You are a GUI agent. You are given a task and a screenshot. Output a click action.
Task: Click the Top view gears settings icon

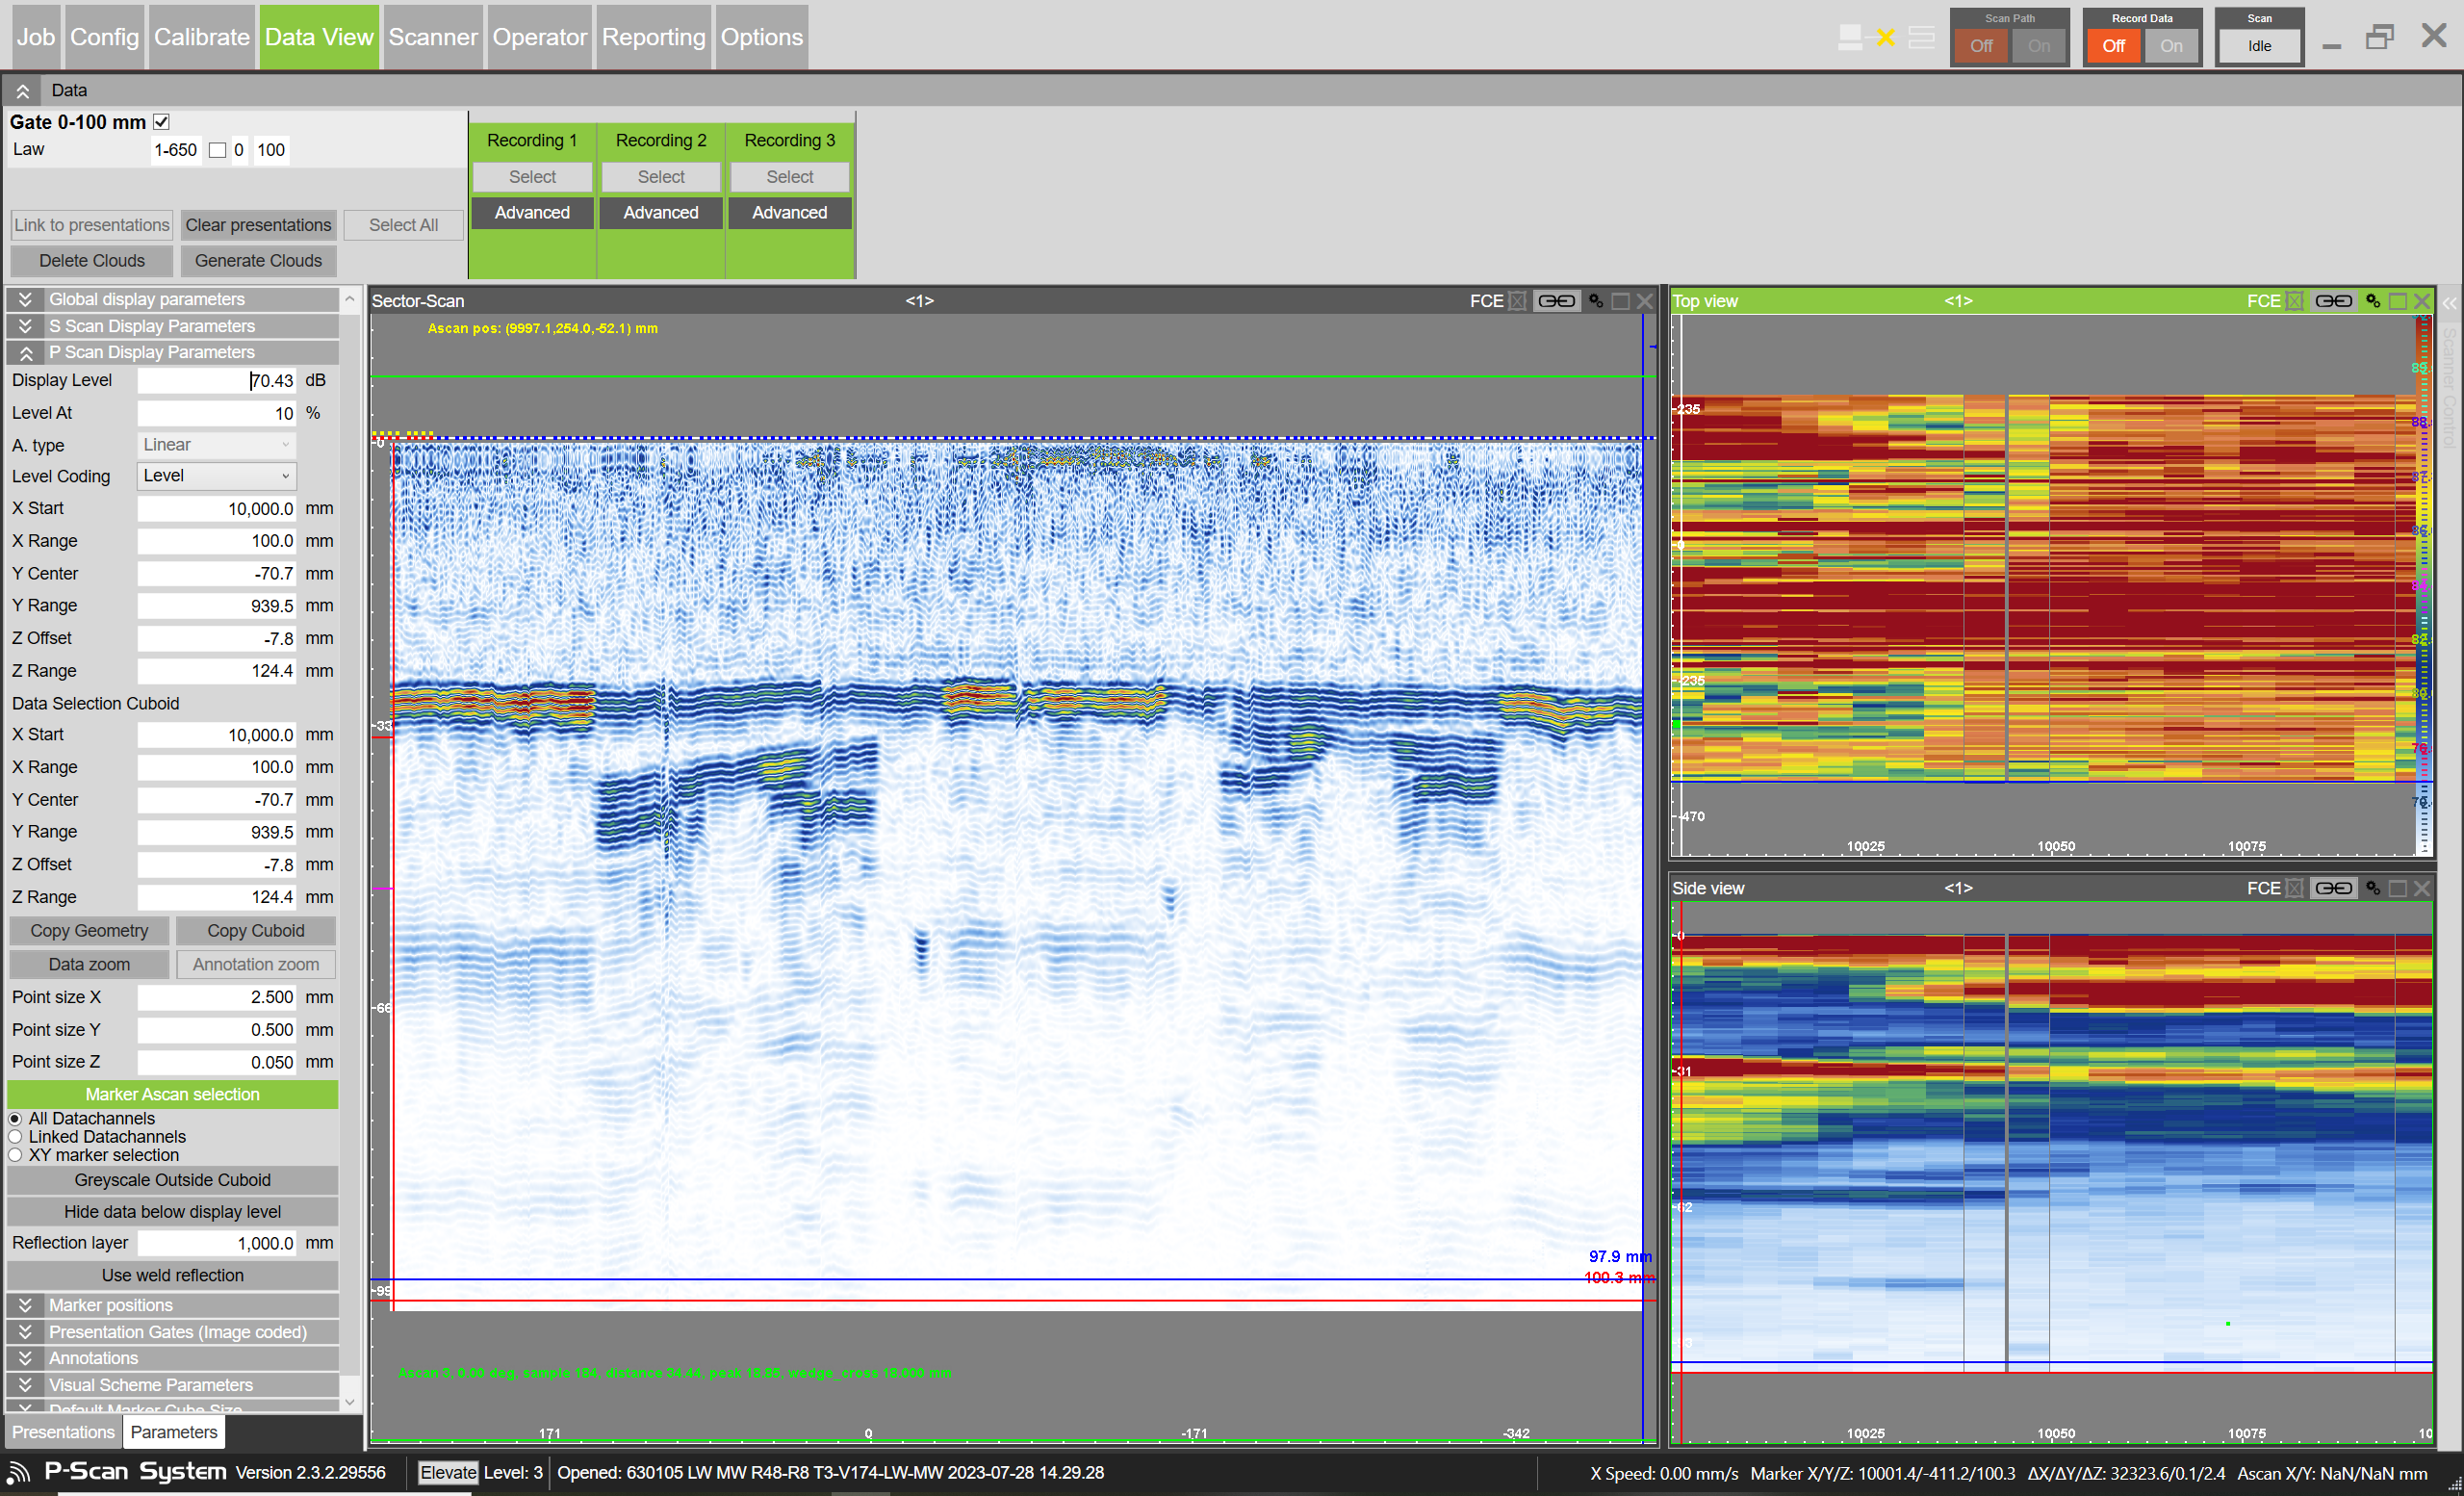click(2372, 301)
